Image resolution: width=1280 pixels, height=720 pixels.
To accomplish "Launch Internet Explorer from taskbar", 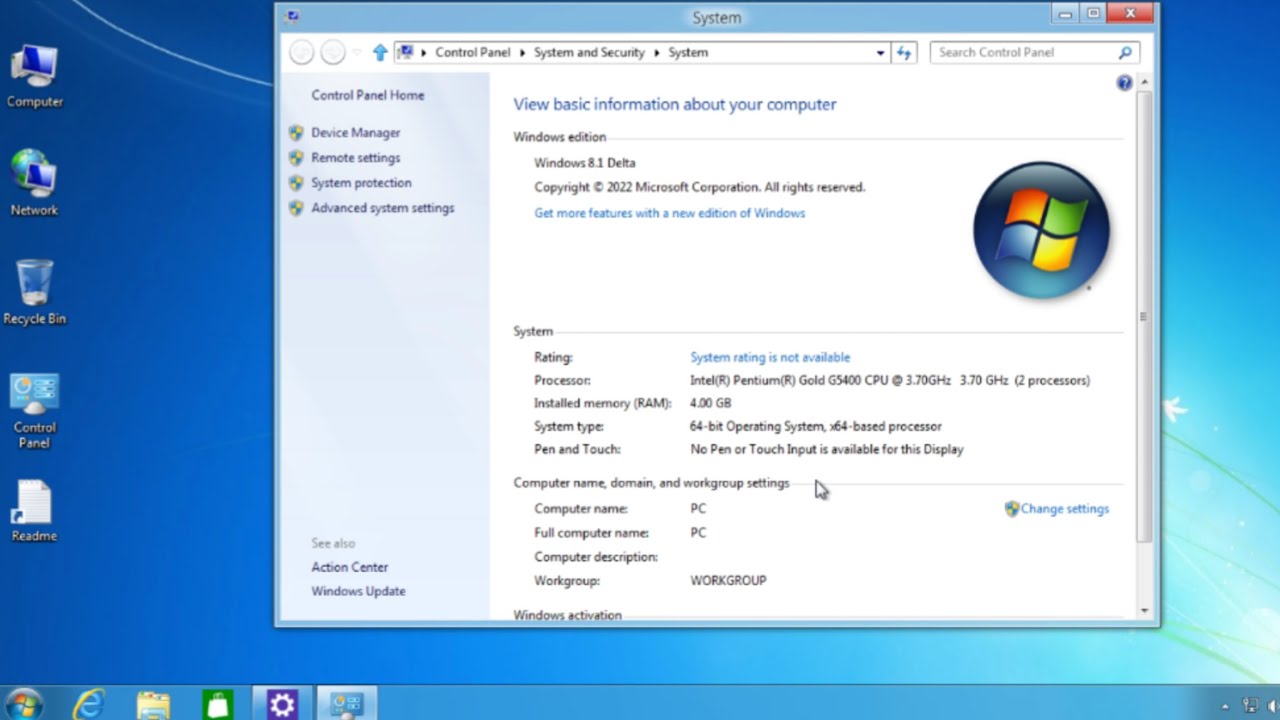I will pyautogui.click(x=89, y=704).
